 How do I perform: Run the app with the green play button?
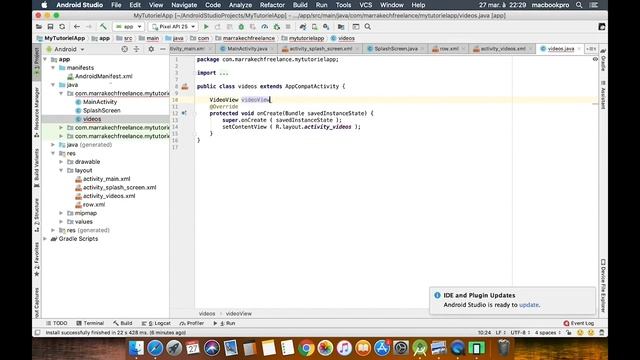pos(206,27)
